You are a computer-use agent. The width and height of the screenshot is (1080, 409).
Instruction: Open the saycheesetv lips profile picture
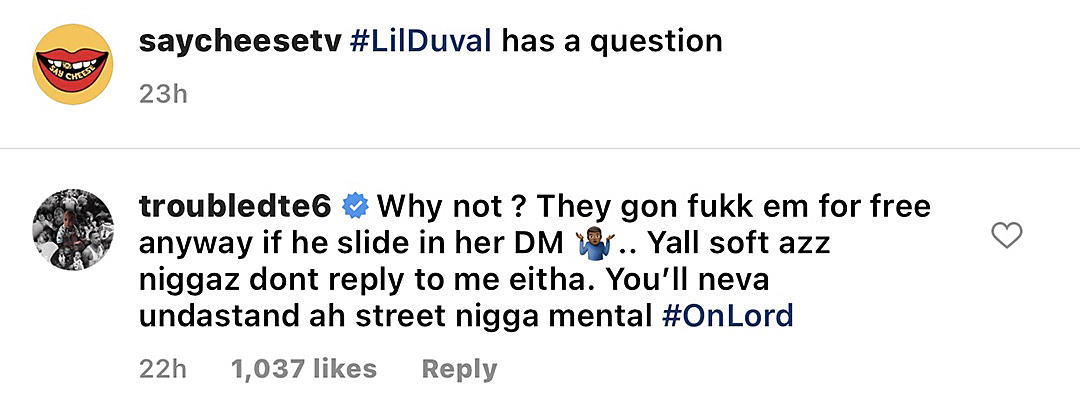[x=73, y=64]
